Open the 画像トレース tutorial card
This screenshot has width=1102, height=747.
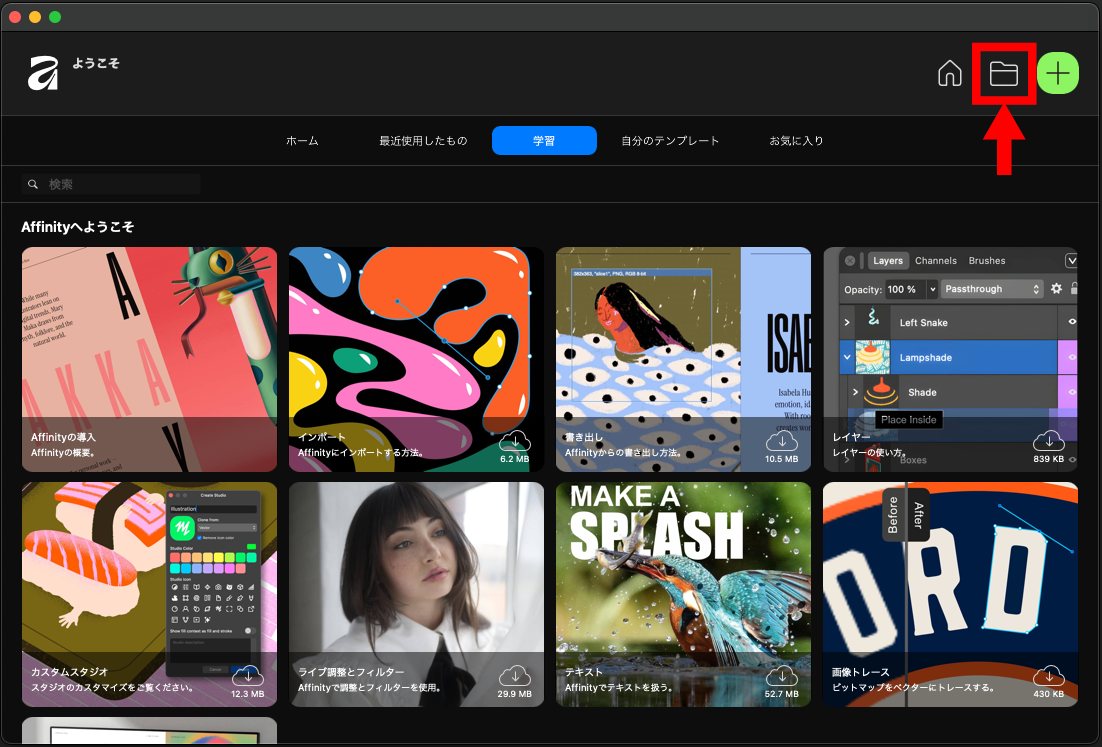[950, 594]
